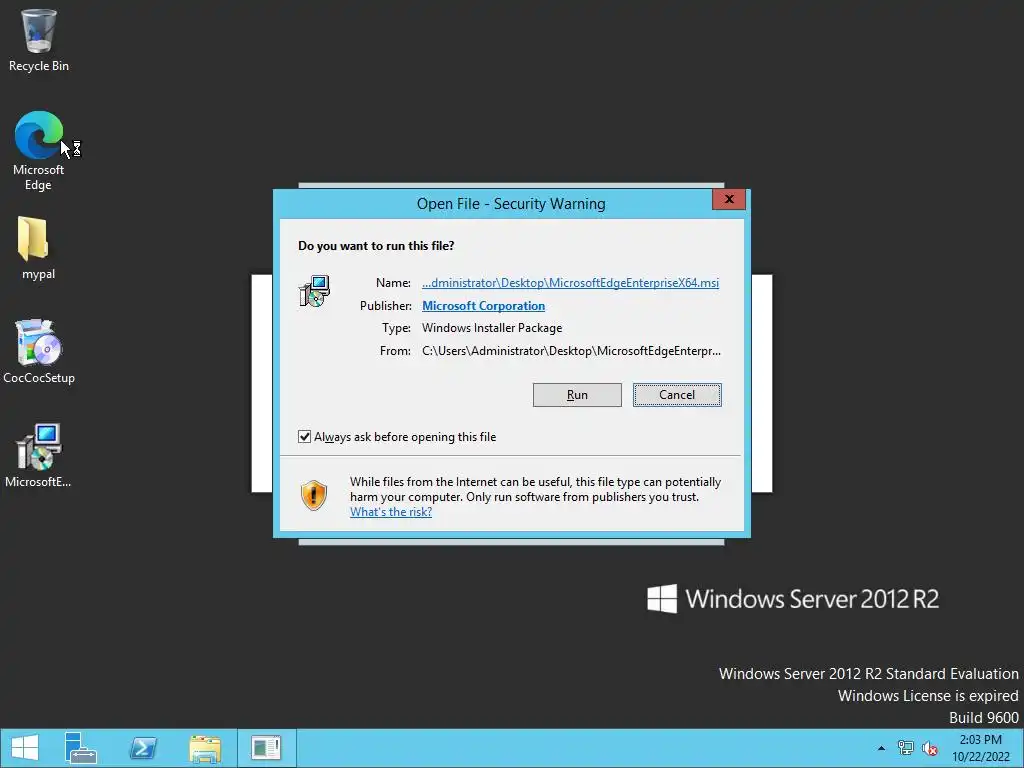This screenshot has height=768, width=1024.
Task: Open Server Manager from the taskbar
Action: 80,748
